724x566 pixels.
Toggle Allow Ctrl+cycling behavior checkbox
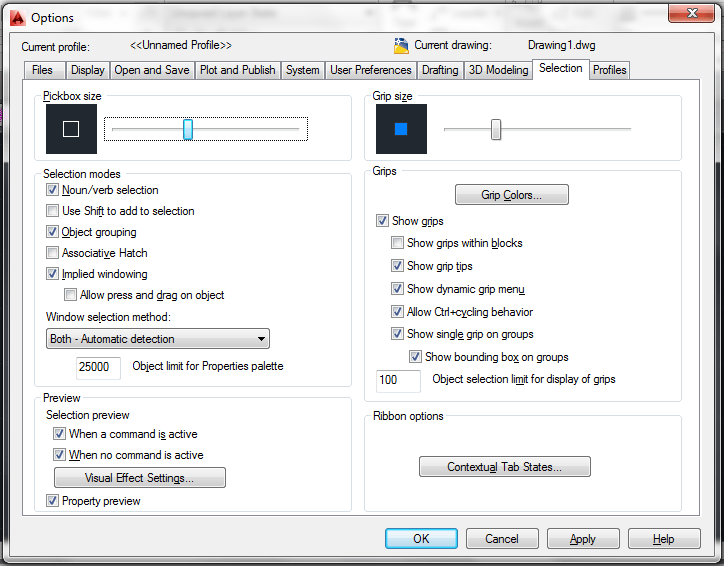pos(397,312)
